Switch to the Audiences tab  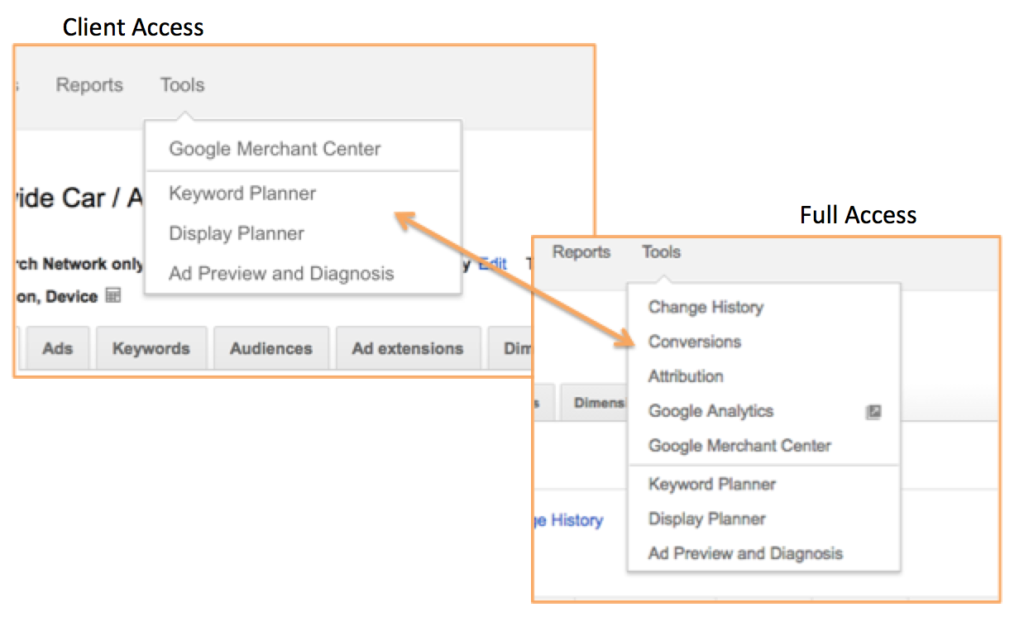(x=271, y=349)
